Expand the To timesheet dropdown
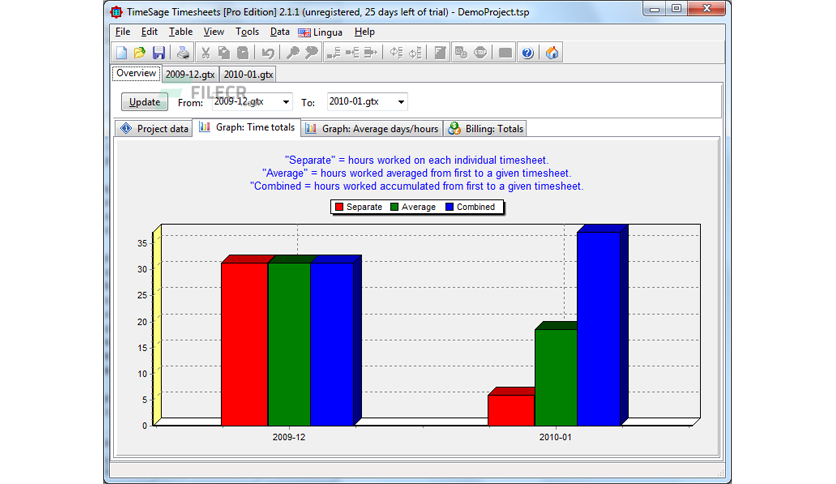 click(401, 102)
